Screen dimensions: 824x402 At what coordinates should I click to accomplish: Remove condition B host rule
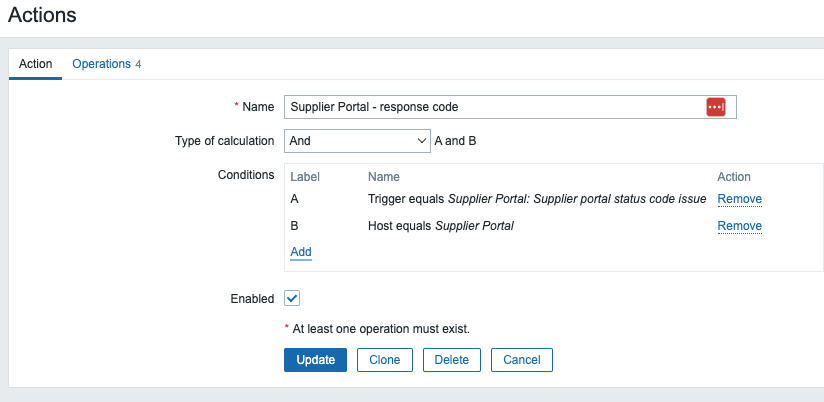(739, 226)
